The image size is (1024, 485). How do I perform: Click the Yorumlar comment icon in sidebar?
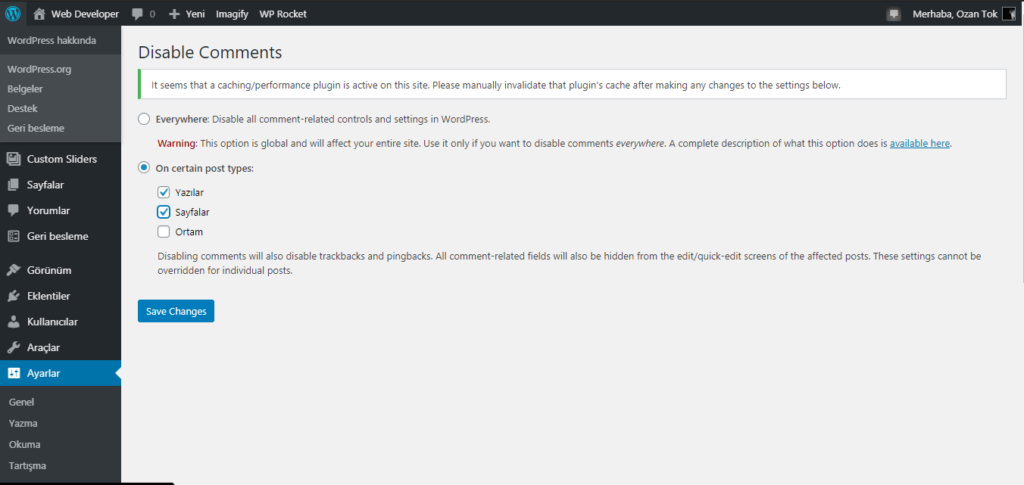point(14,211)
